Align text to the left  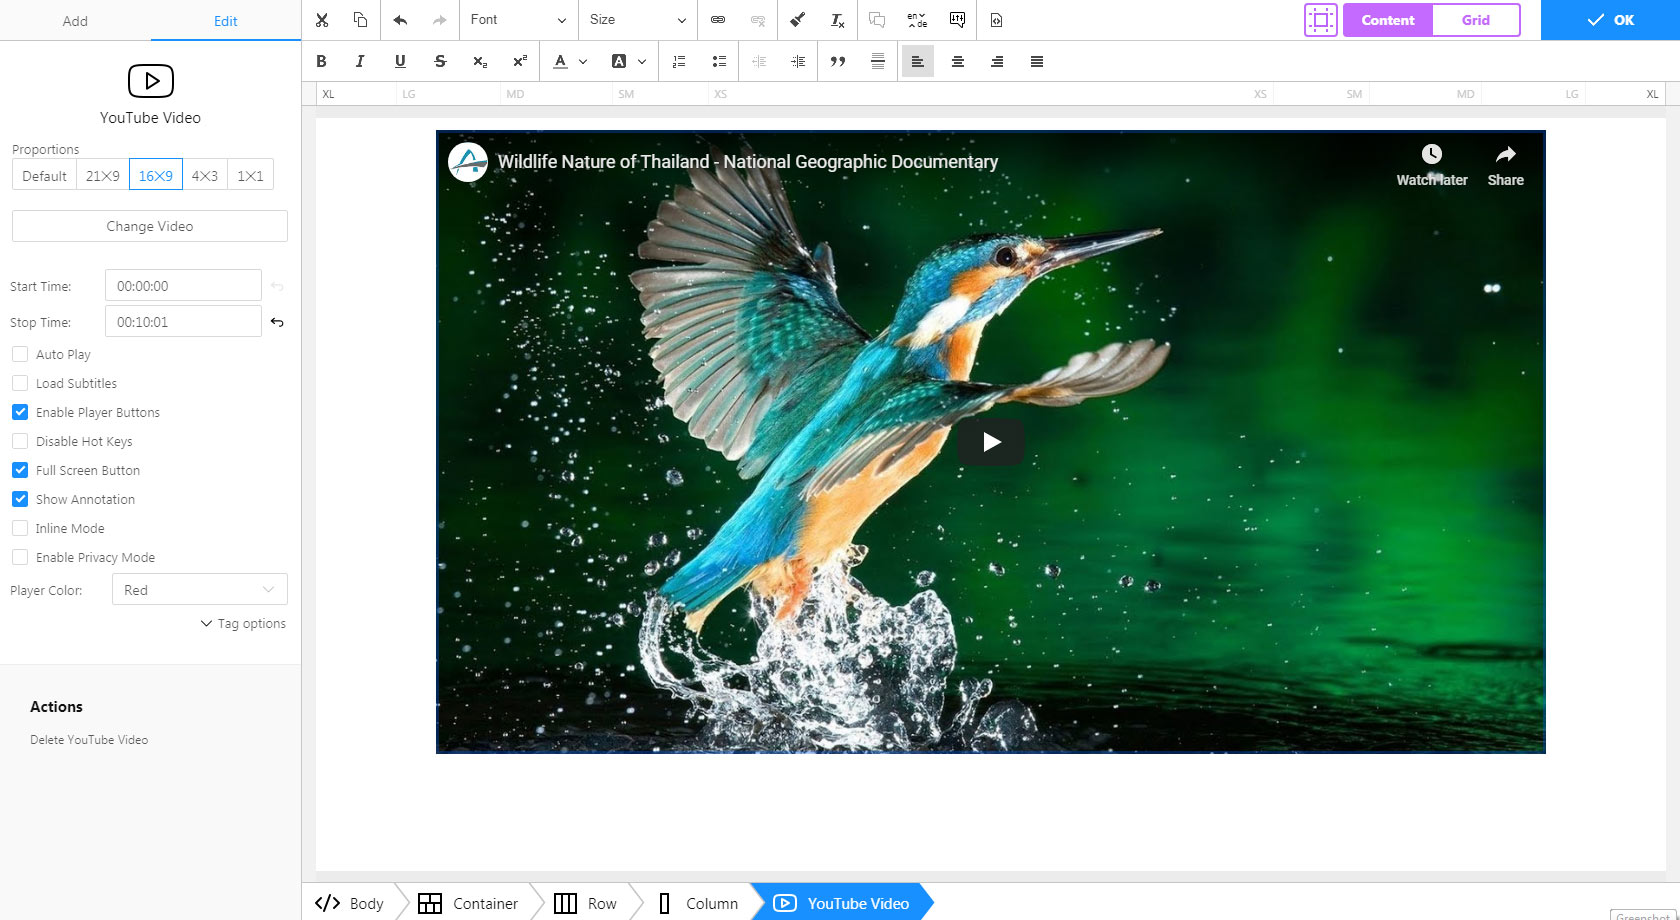(917, 61)
